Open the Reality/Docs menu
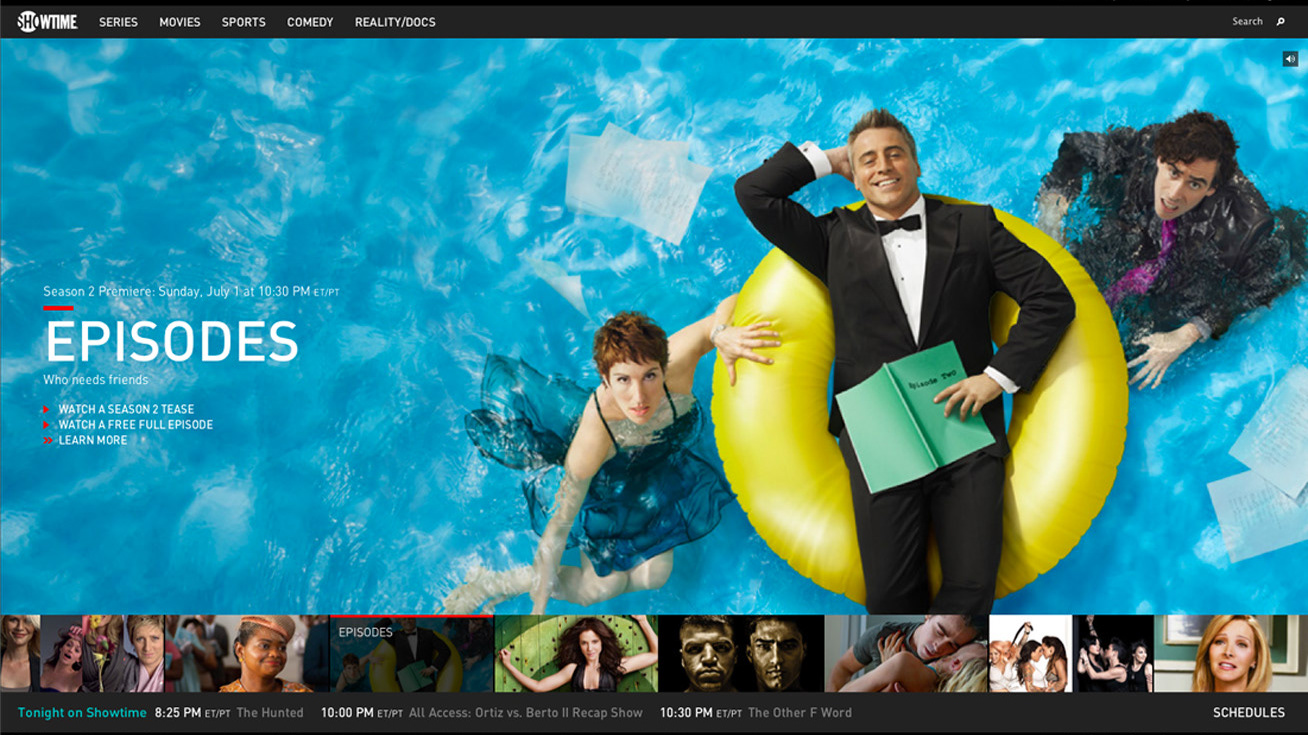The image size is (1308, 735). tap(395, 22)
